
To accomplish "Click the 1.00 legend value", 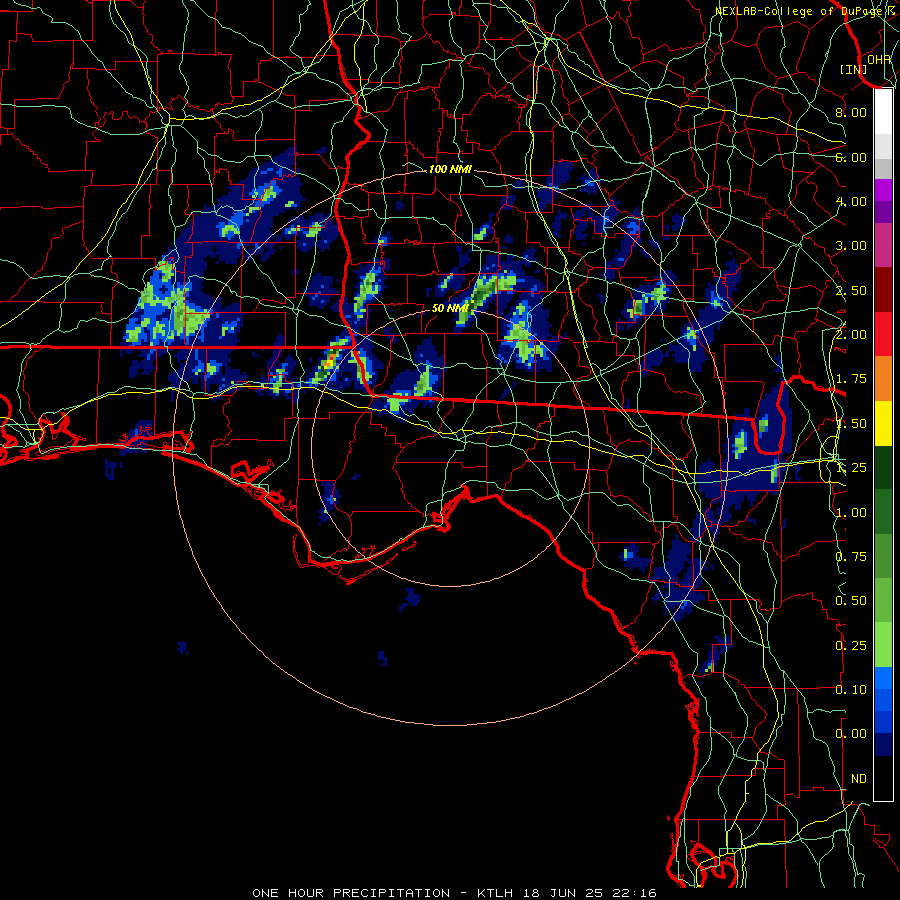I will (x=851, y=513).
